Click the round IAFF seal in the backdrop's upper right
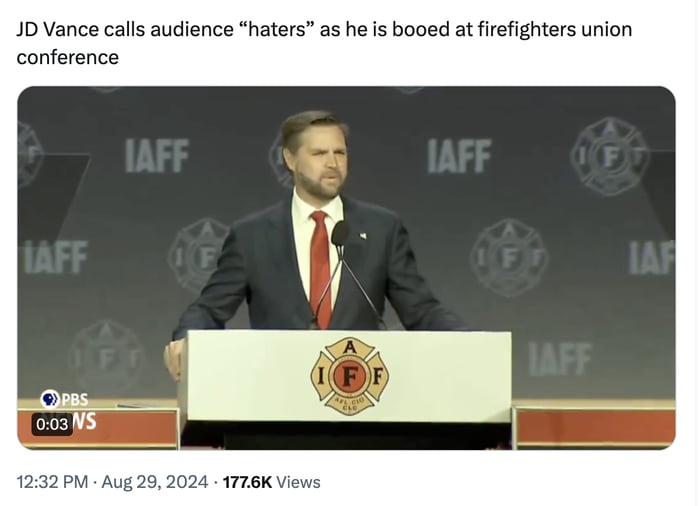 tap(609, 155)
